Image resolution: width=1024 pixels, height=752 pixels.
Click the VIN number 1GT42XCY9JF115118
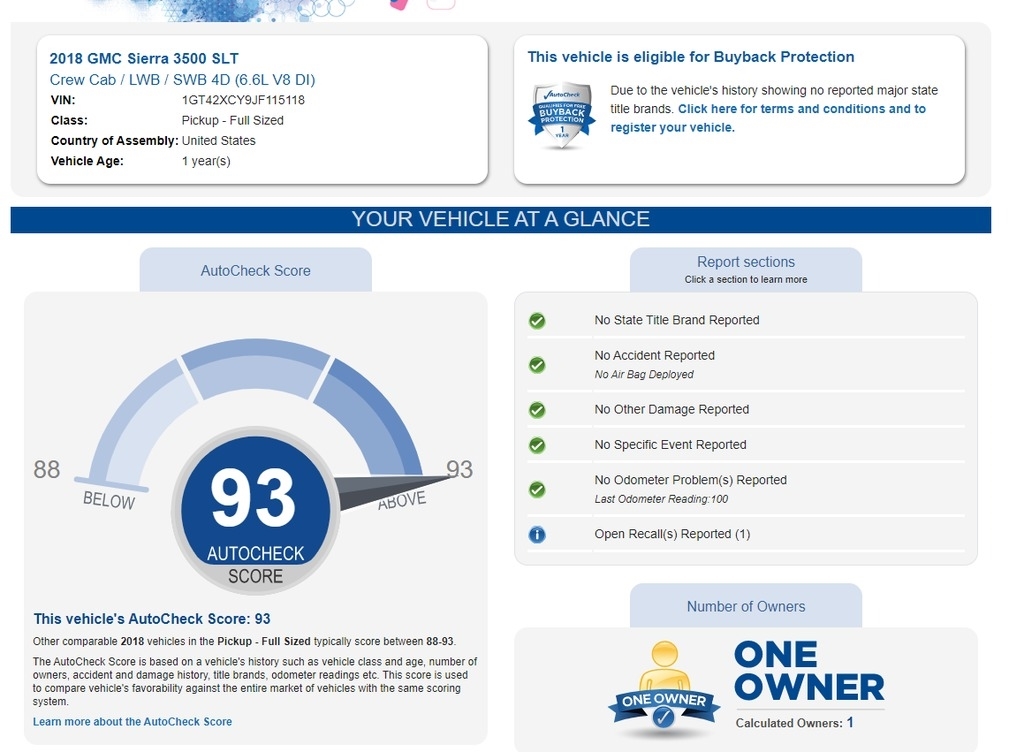243,100
